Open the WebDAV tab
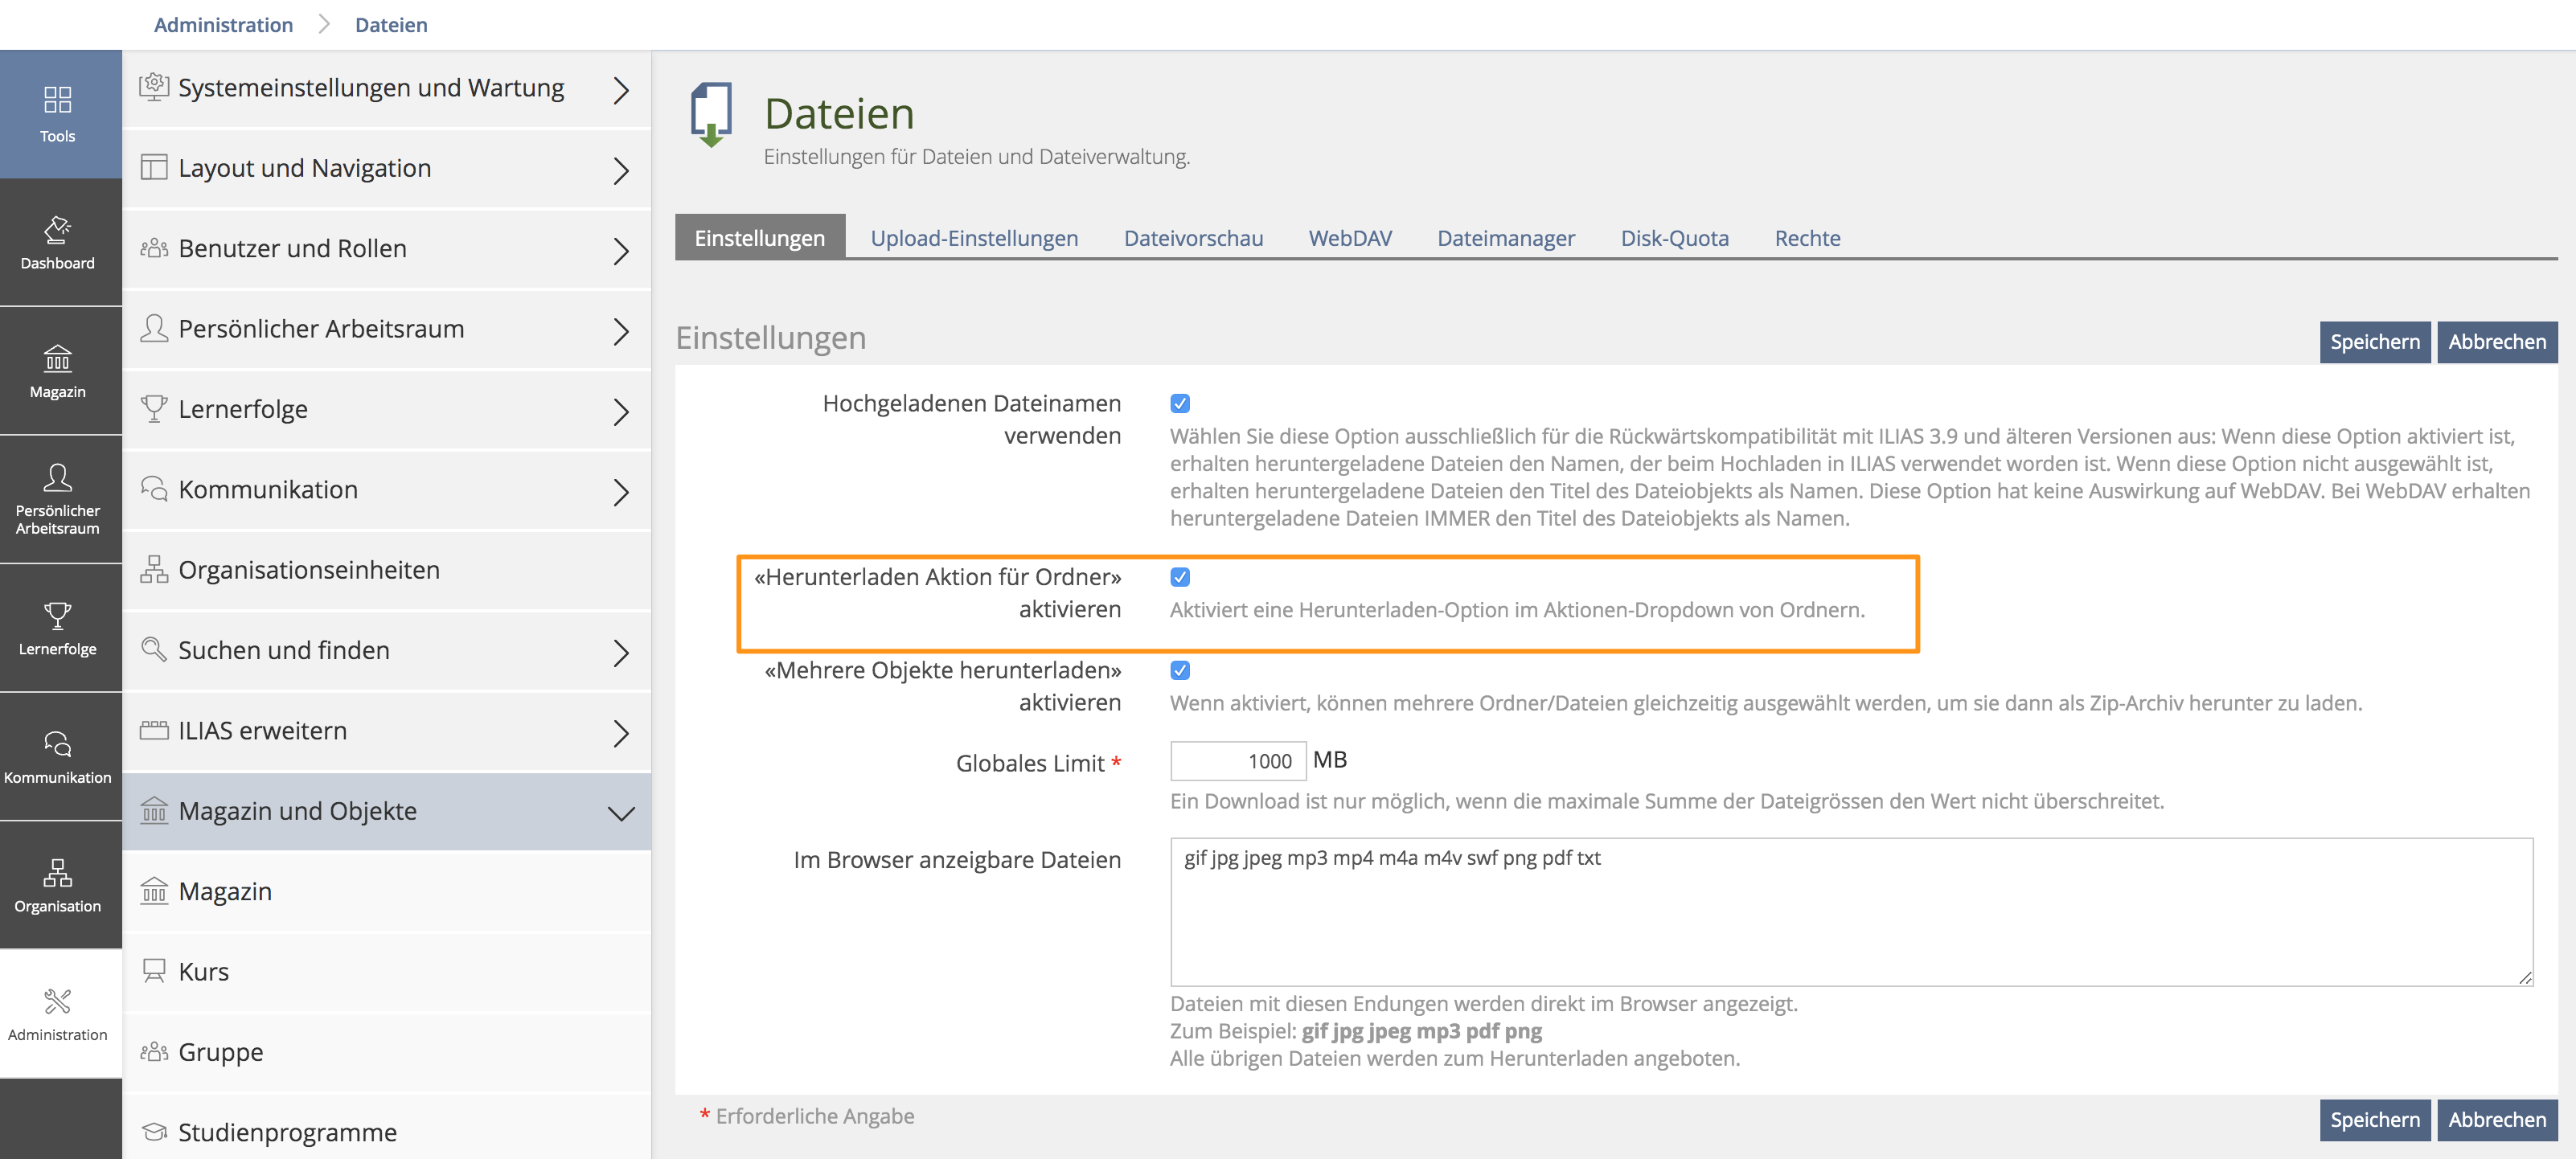This screenshot has height=1159, width=2576. coord(1349,238)
